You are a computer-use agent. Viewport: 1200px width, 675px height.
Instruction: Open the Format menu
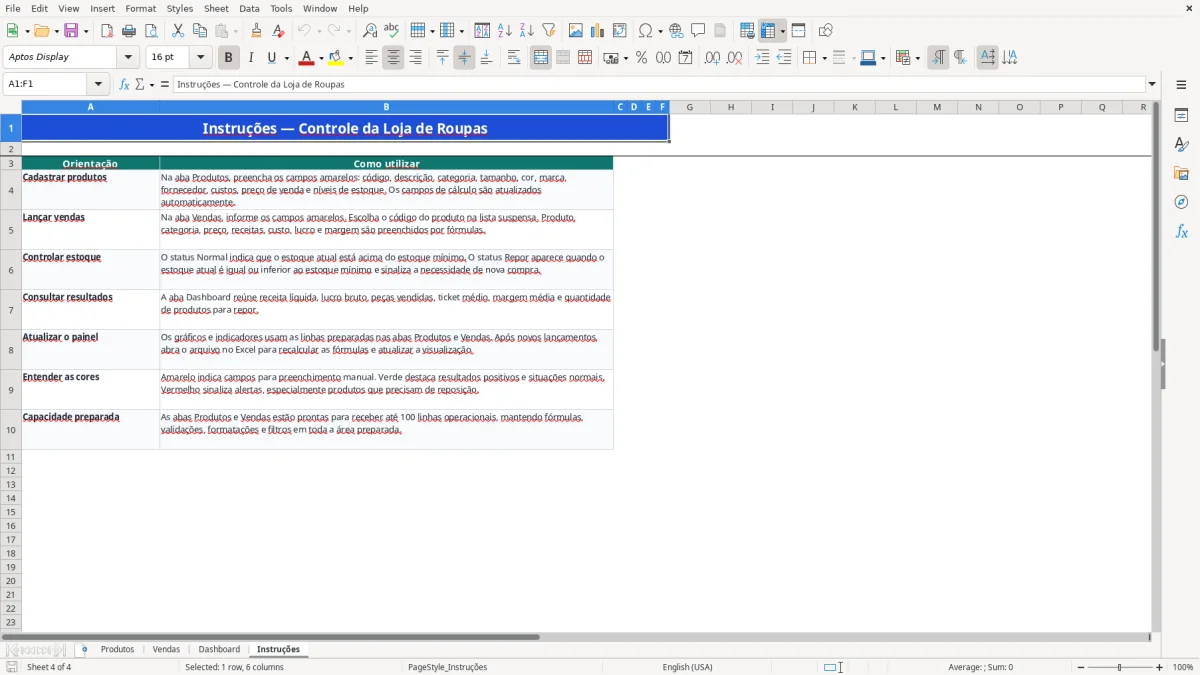pos(140,8)
